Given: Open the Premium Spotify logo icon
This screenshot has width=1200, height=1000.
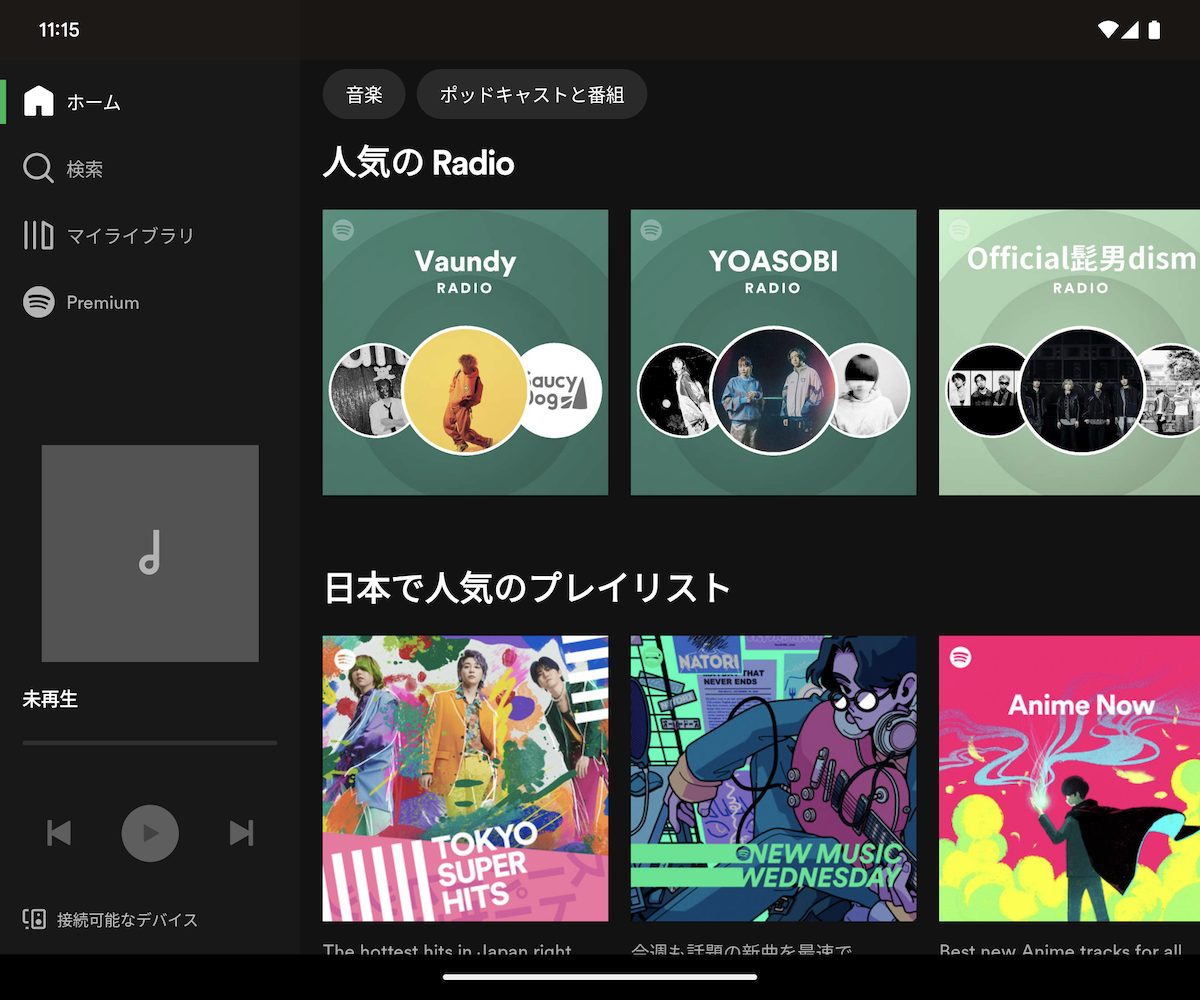Looking at the screenshot, I should (38, 302).
